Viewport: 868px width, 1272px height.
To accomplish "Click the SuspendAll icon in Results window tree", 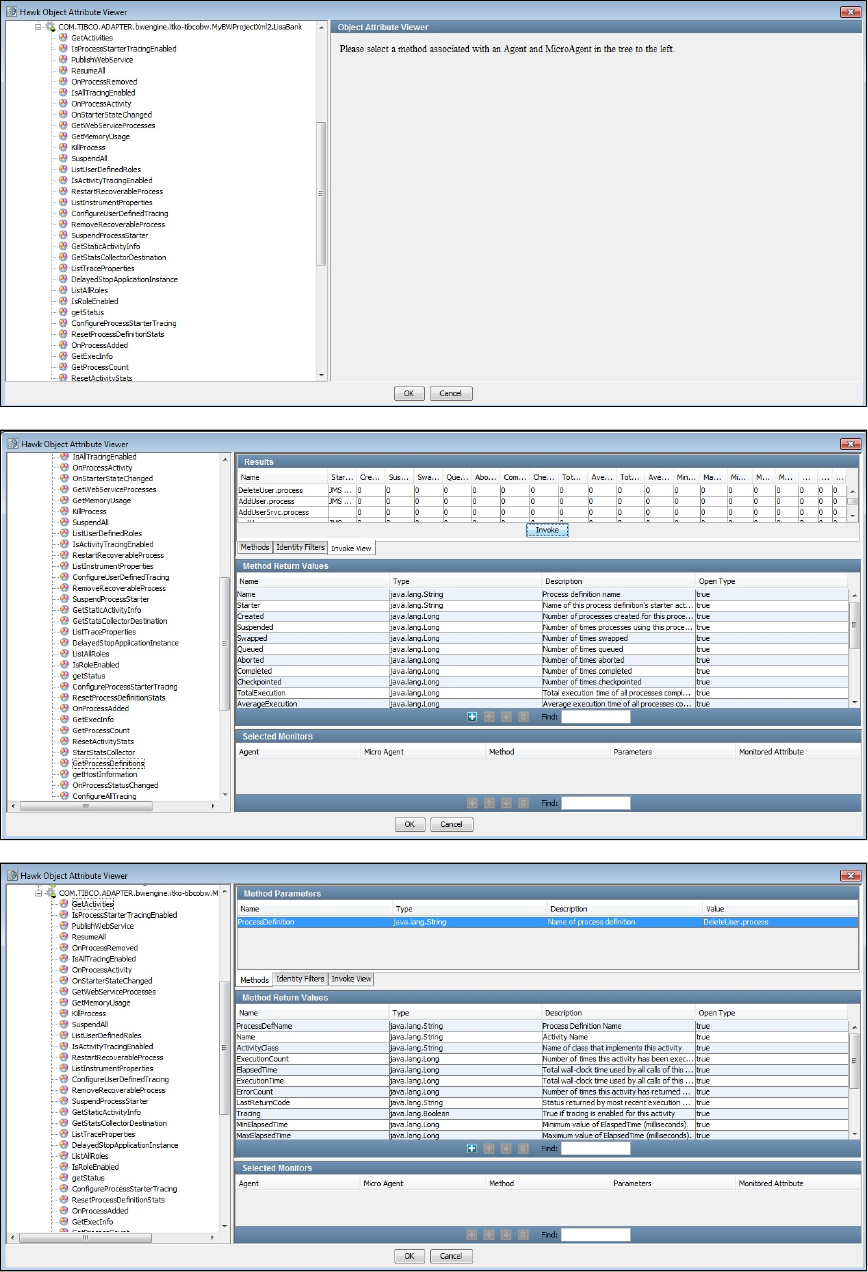I will pyautogui.click(x=65, y=522).
